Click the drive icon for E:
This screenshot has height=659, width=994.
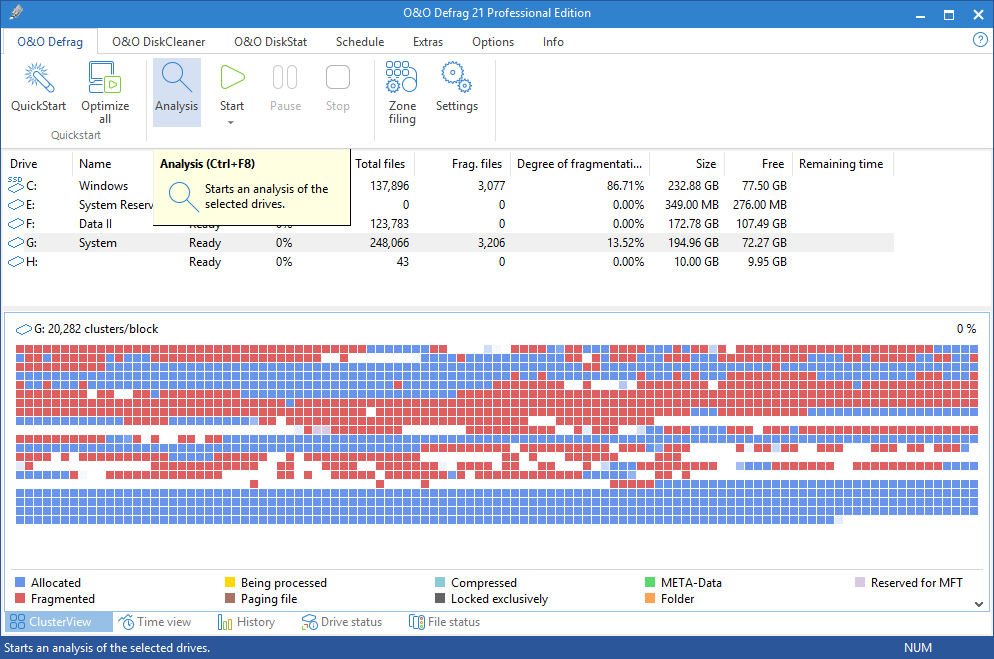15,205
